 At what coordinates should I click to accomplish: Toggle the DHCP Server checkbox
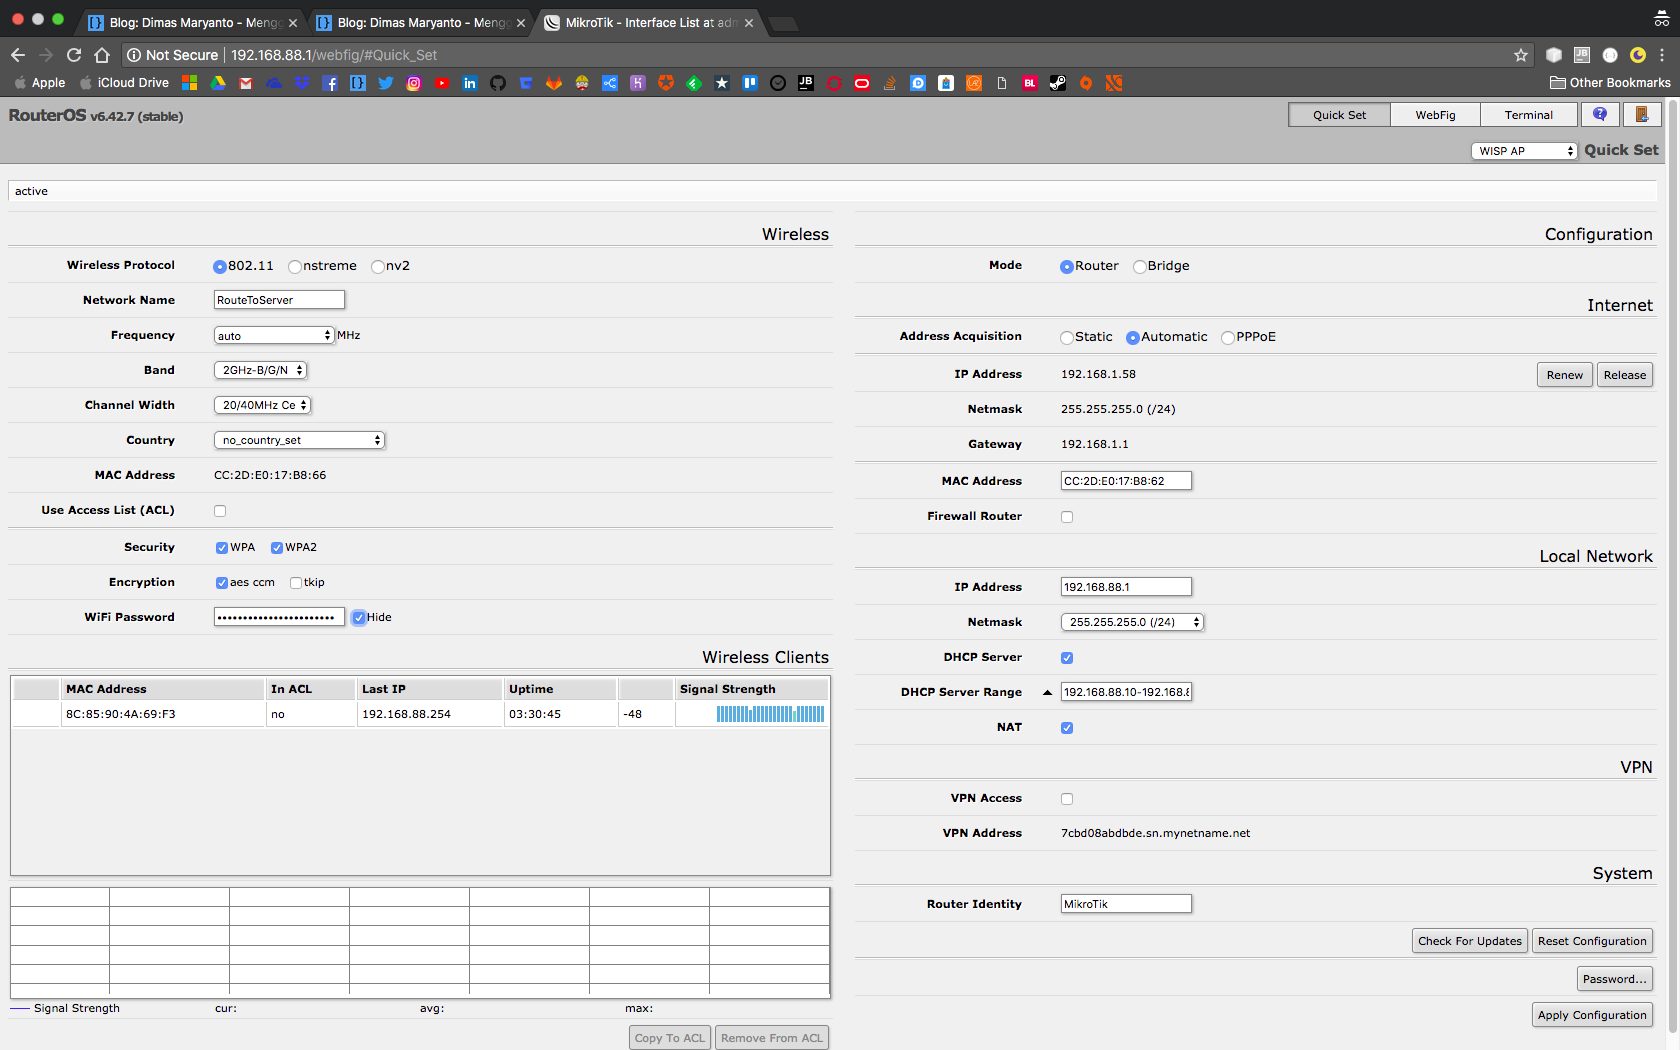coord(1067,658)
